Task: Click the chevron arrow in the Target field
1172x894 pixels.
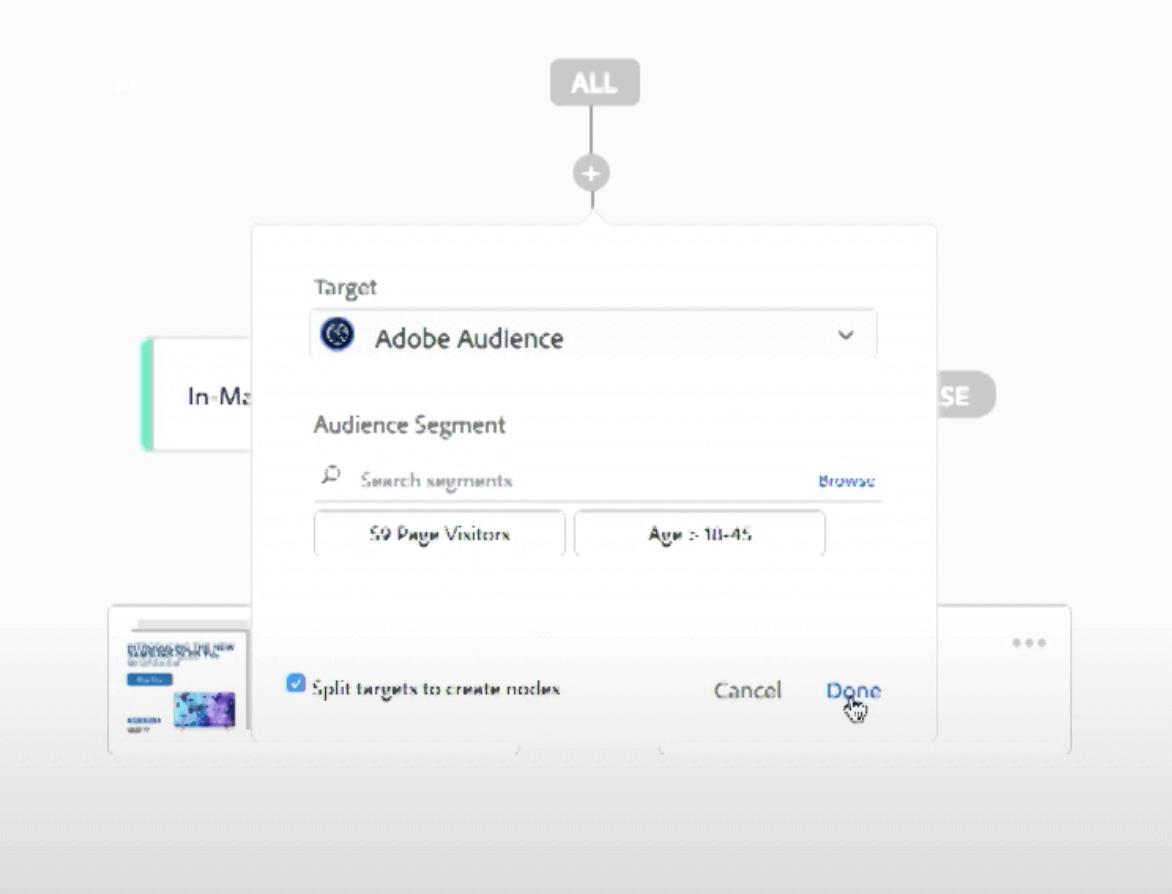Action: tap(845, 335)
